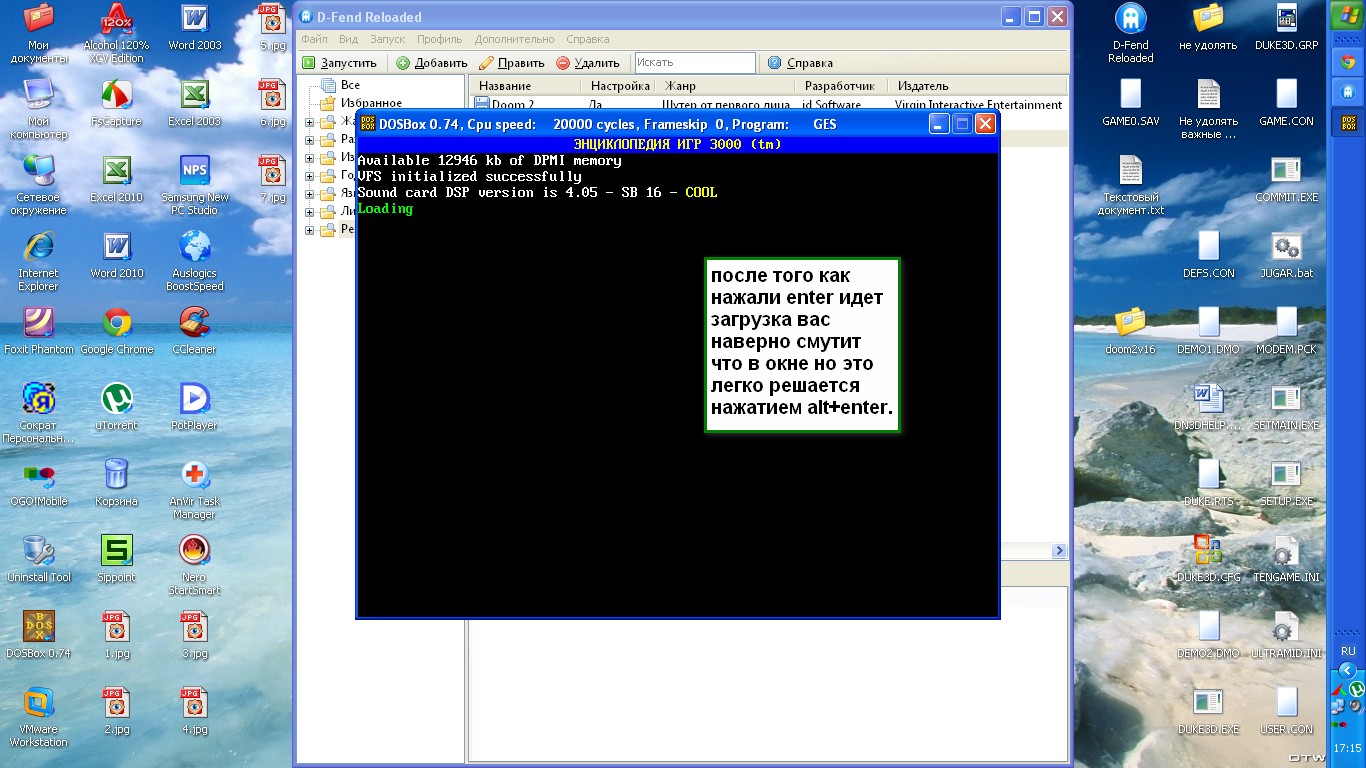Select the DOSBox 0.74 desktop shortcut
This screenshot has width=1366, height=768.
coord(39,636)
